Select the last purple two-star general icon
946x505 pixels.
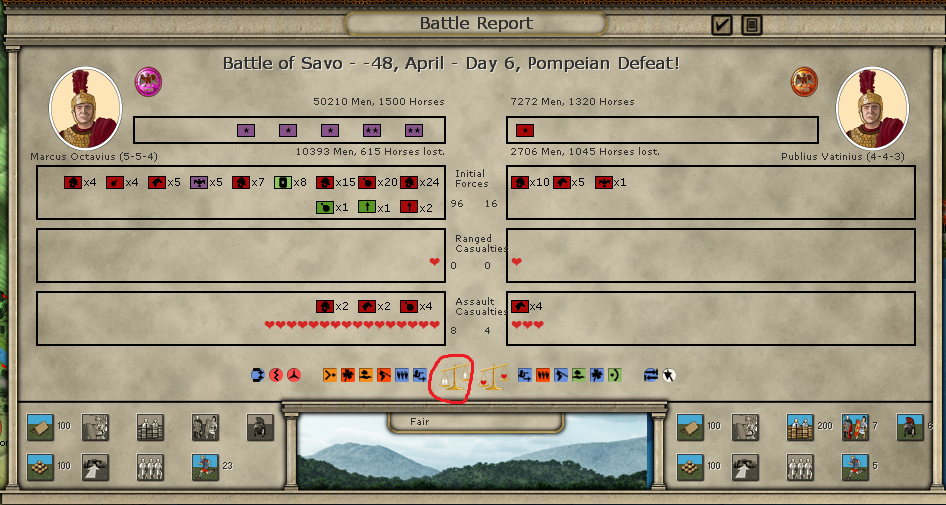414,130
